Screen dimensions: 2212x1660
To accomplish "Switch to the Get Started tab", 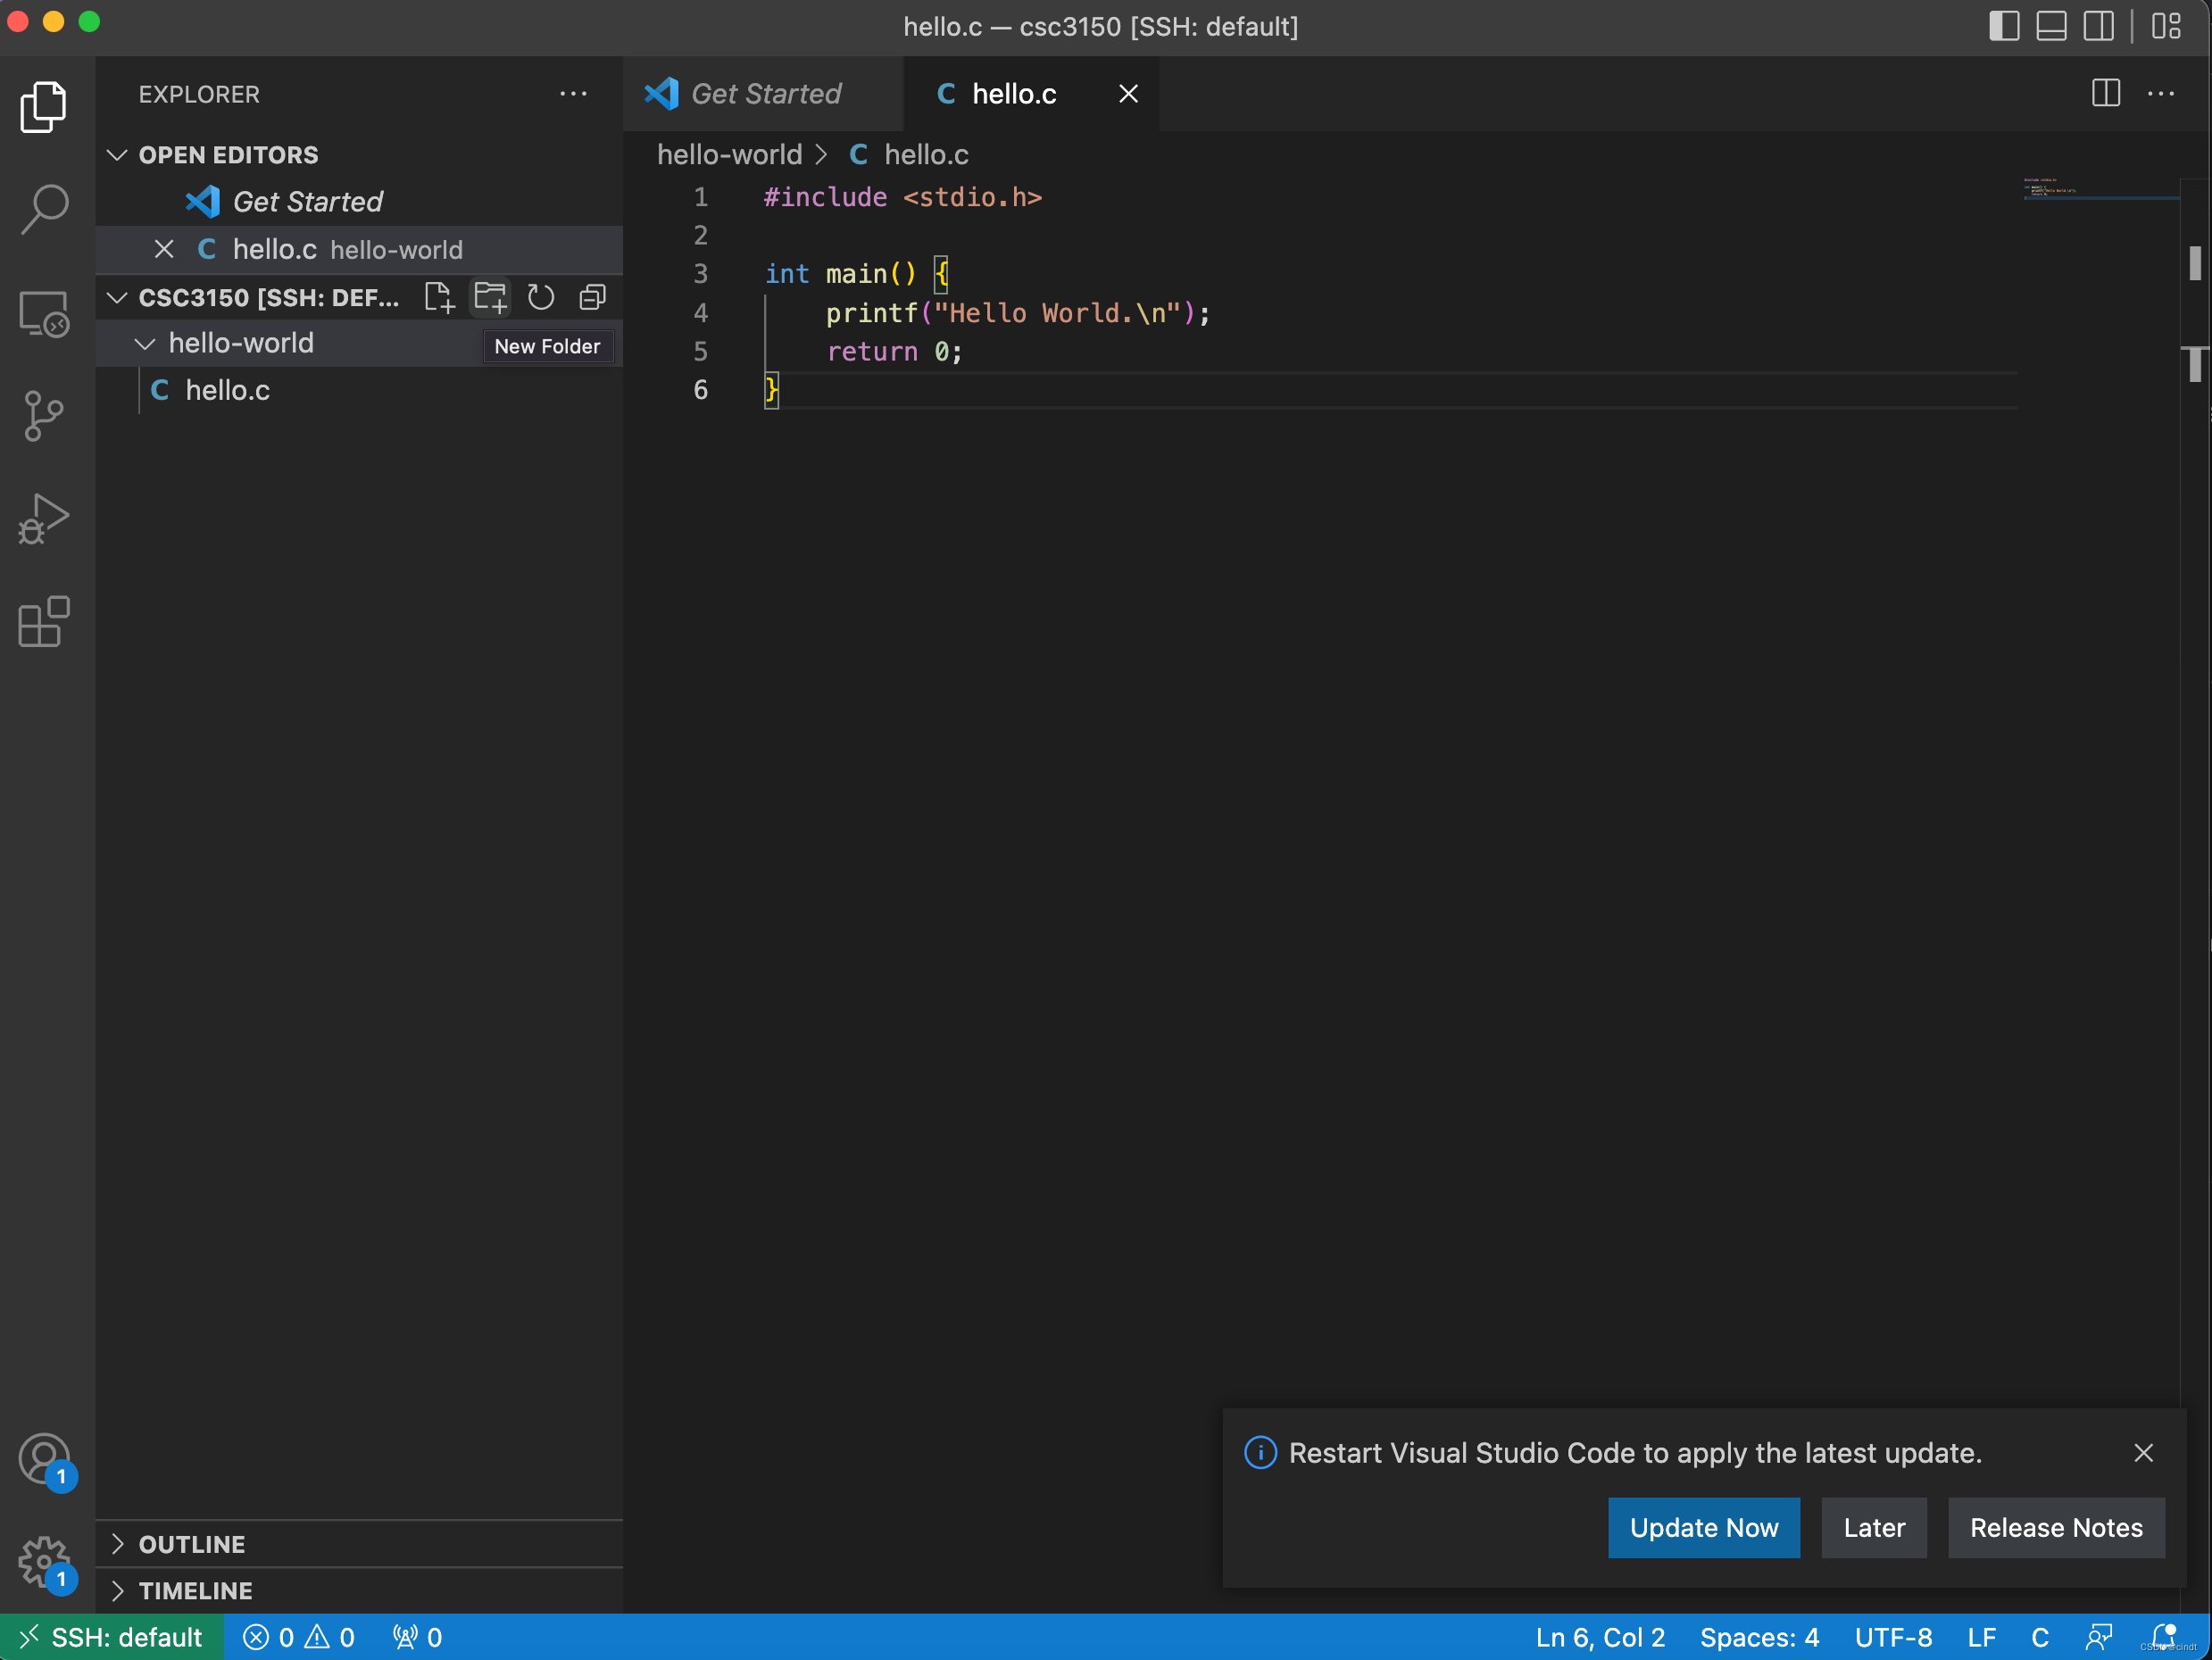I will click(765, 94).
